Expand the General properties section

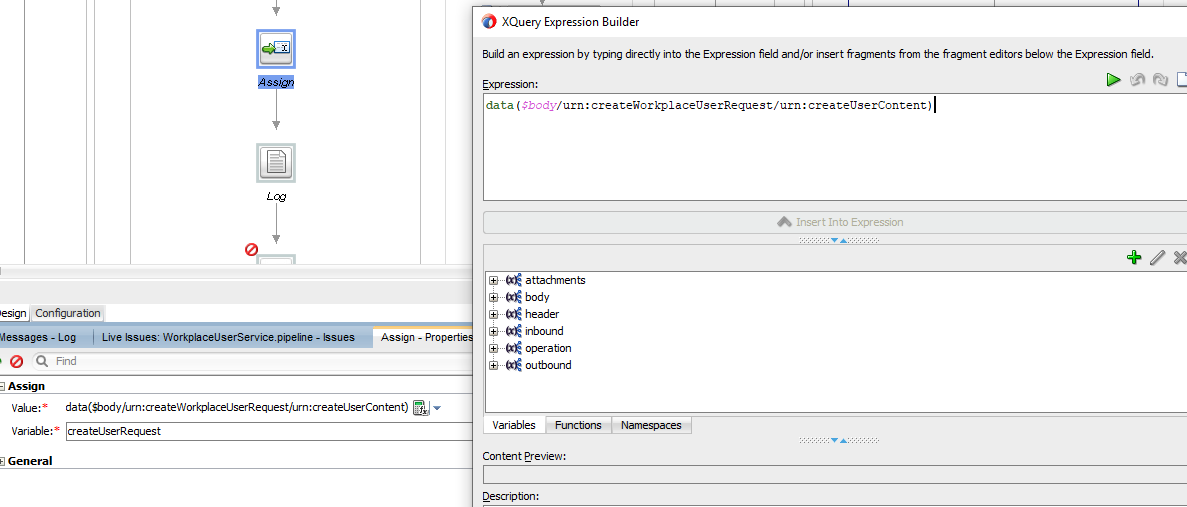2,461
